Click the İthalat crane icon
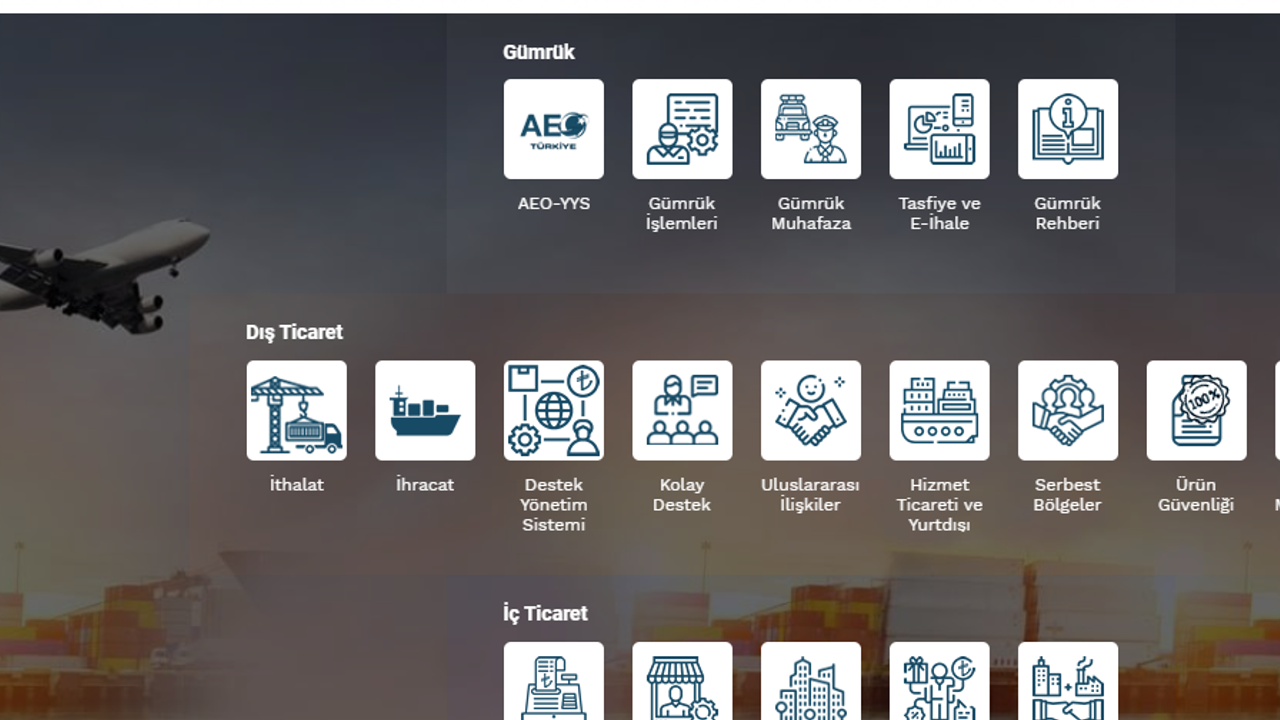The width and height of the screenshot is (1280, 720). [296, 410]
